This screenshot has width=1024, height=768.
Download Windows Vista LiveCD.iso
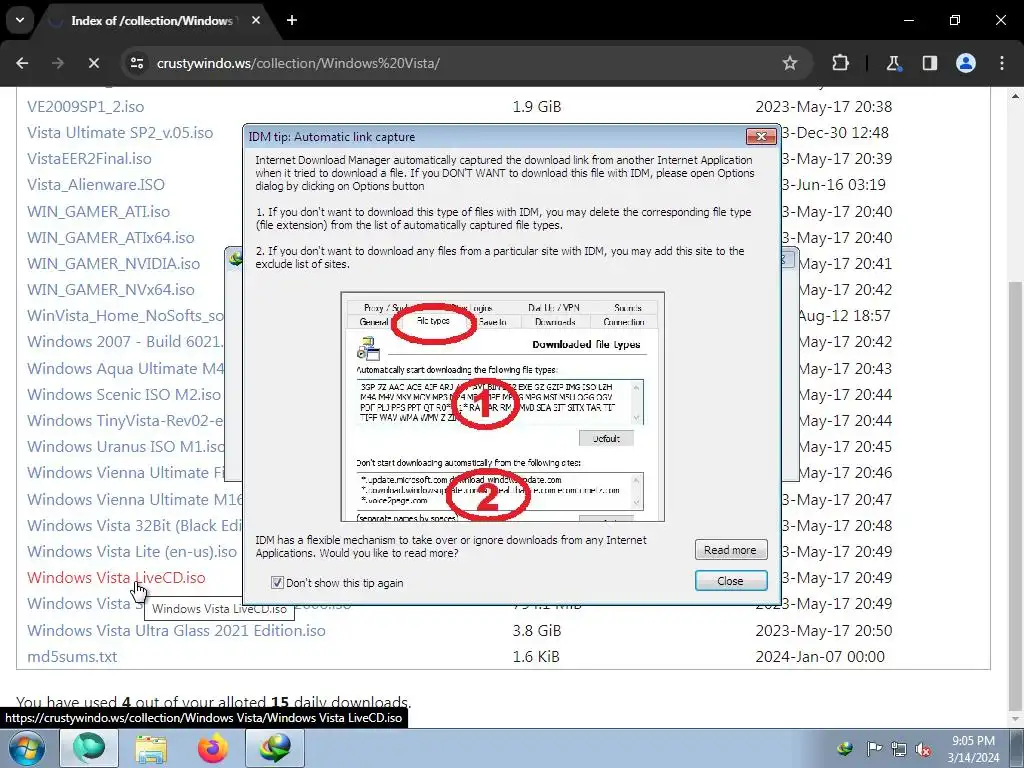click(116, 578)
